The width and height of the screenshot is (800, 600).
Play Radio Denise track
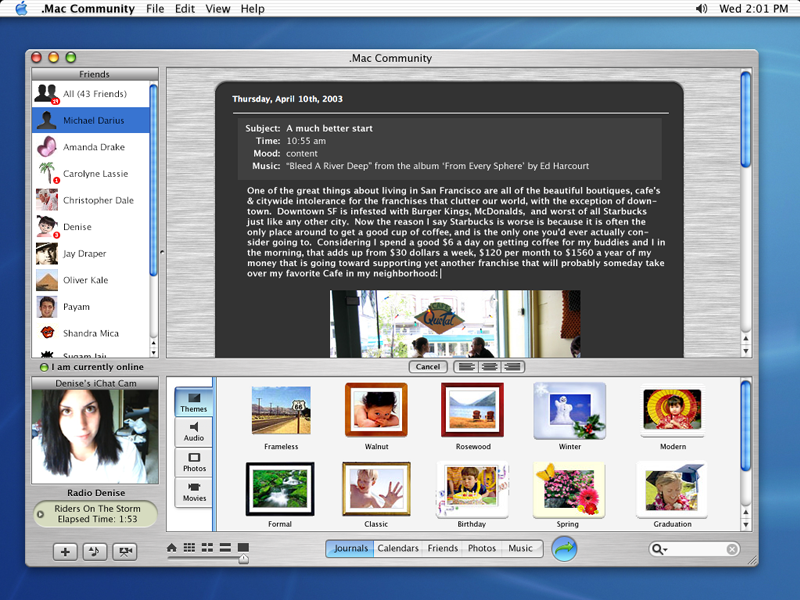pyautogui.click(x=40, y=514)
